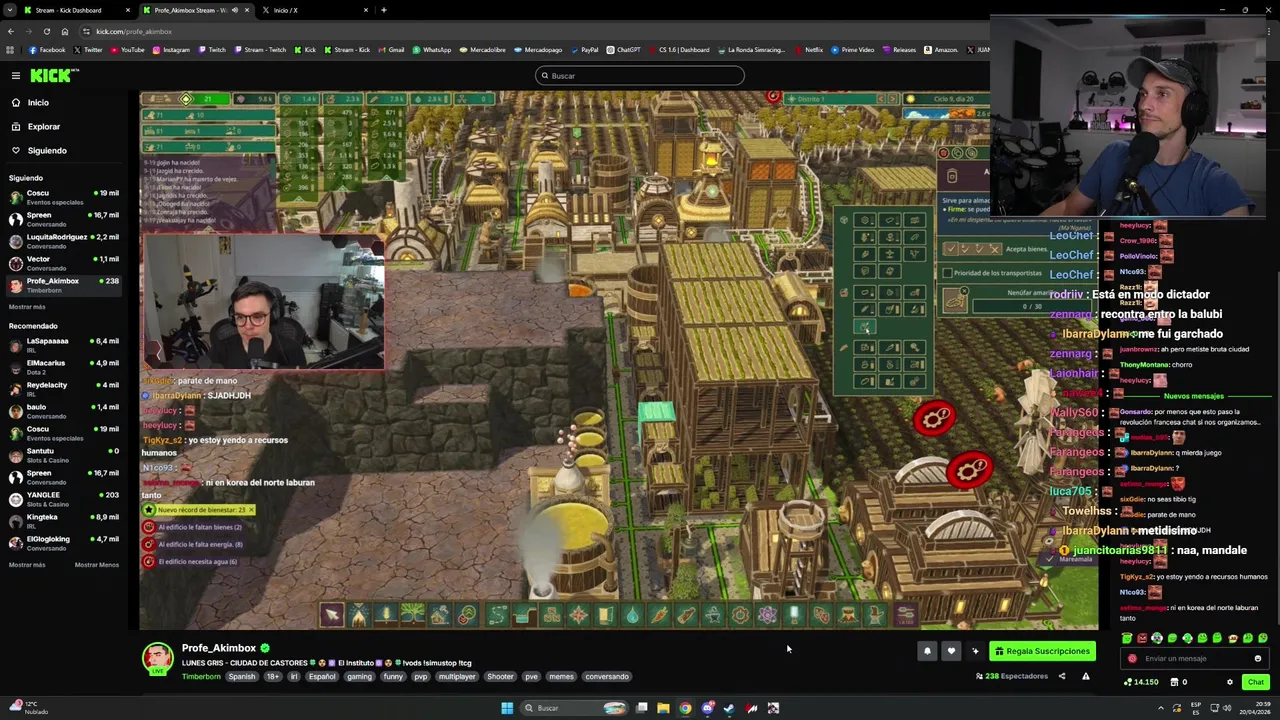Open the Facebook bookmark

point(48,50)
